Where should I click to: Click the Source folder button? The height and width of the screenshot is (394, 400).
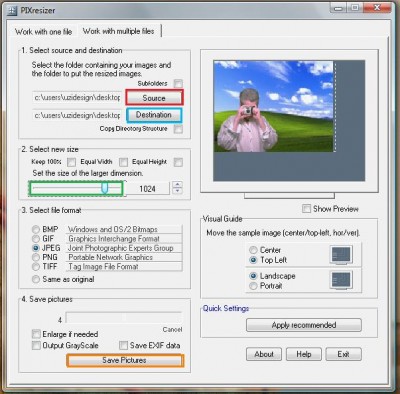pos(154,98)
